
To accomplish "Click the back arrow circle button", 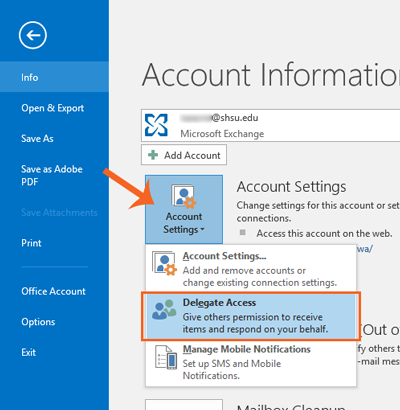I will tap(33, 35).
